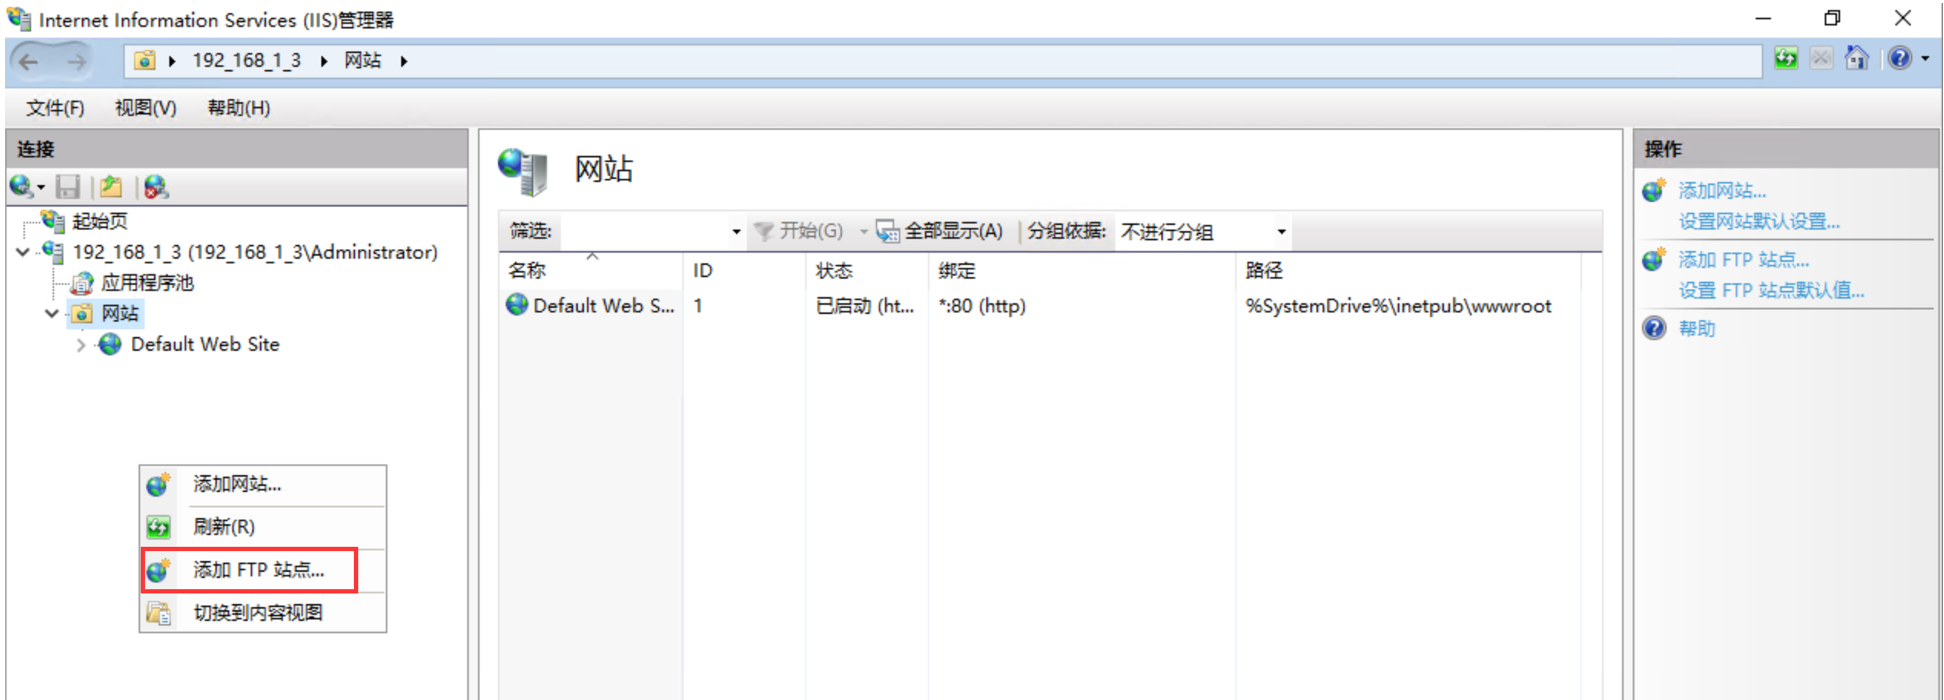This screenshot has height=700, width=1944.
Task: Click the green refresh icon beside 刷新(R)
Action: click(159, 527)
